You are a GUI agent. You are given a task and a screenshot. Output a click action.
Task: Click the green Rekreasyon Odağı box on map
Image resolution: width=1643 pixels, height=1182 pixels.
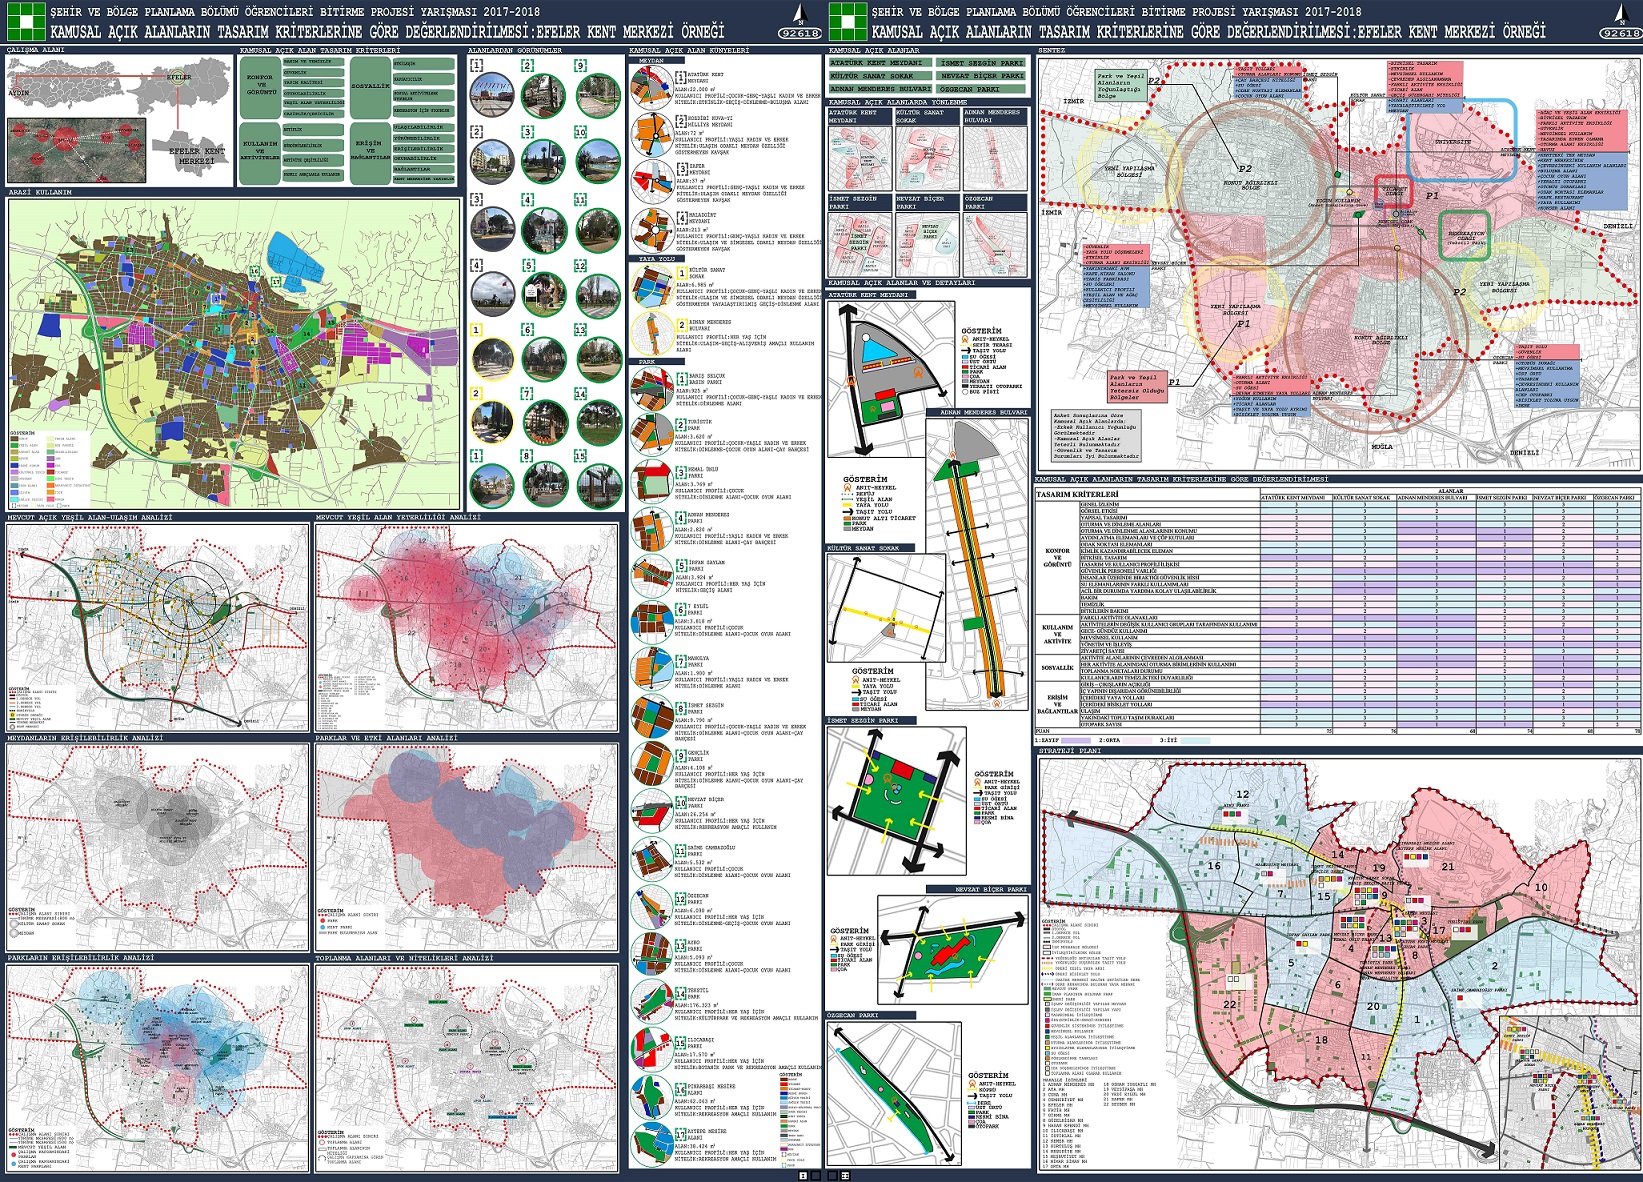[x=1465, y=236]
